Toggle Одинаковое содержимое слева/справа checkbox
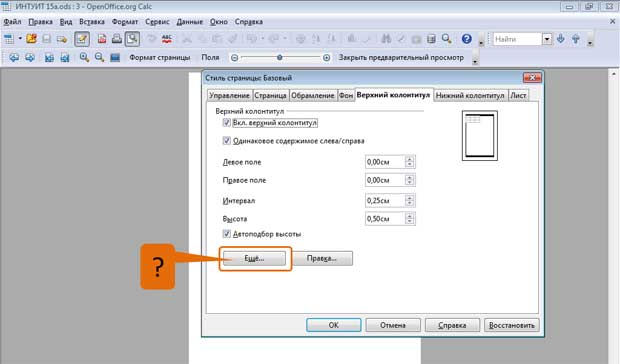620x364 pixels. pyautogui.click(x=227, y=141)
